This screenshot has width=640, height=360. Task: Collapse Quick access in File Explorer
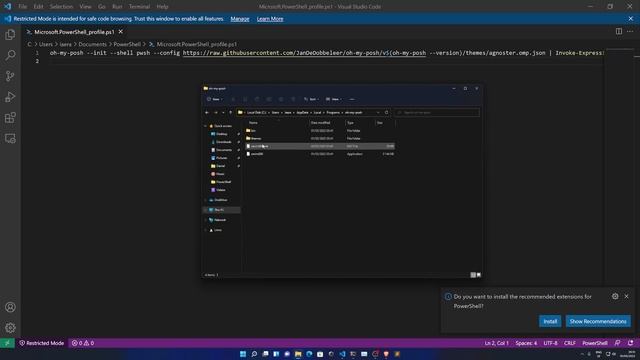[206, 126]
